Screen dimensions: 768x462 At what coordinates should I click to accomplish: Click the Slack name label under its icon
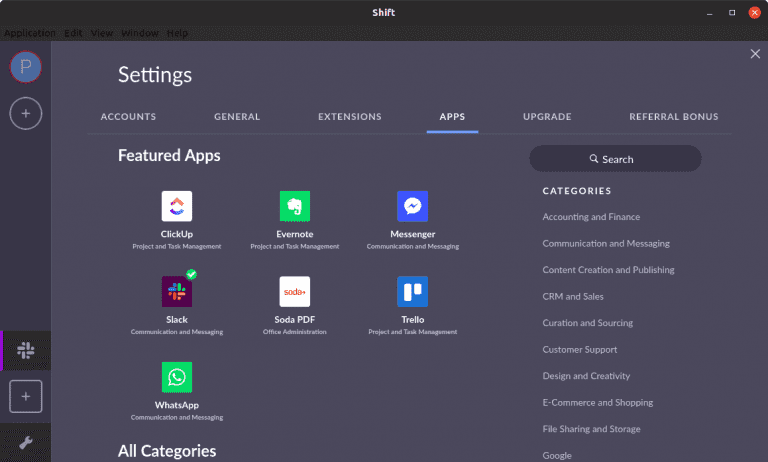[x=177, y=319]
